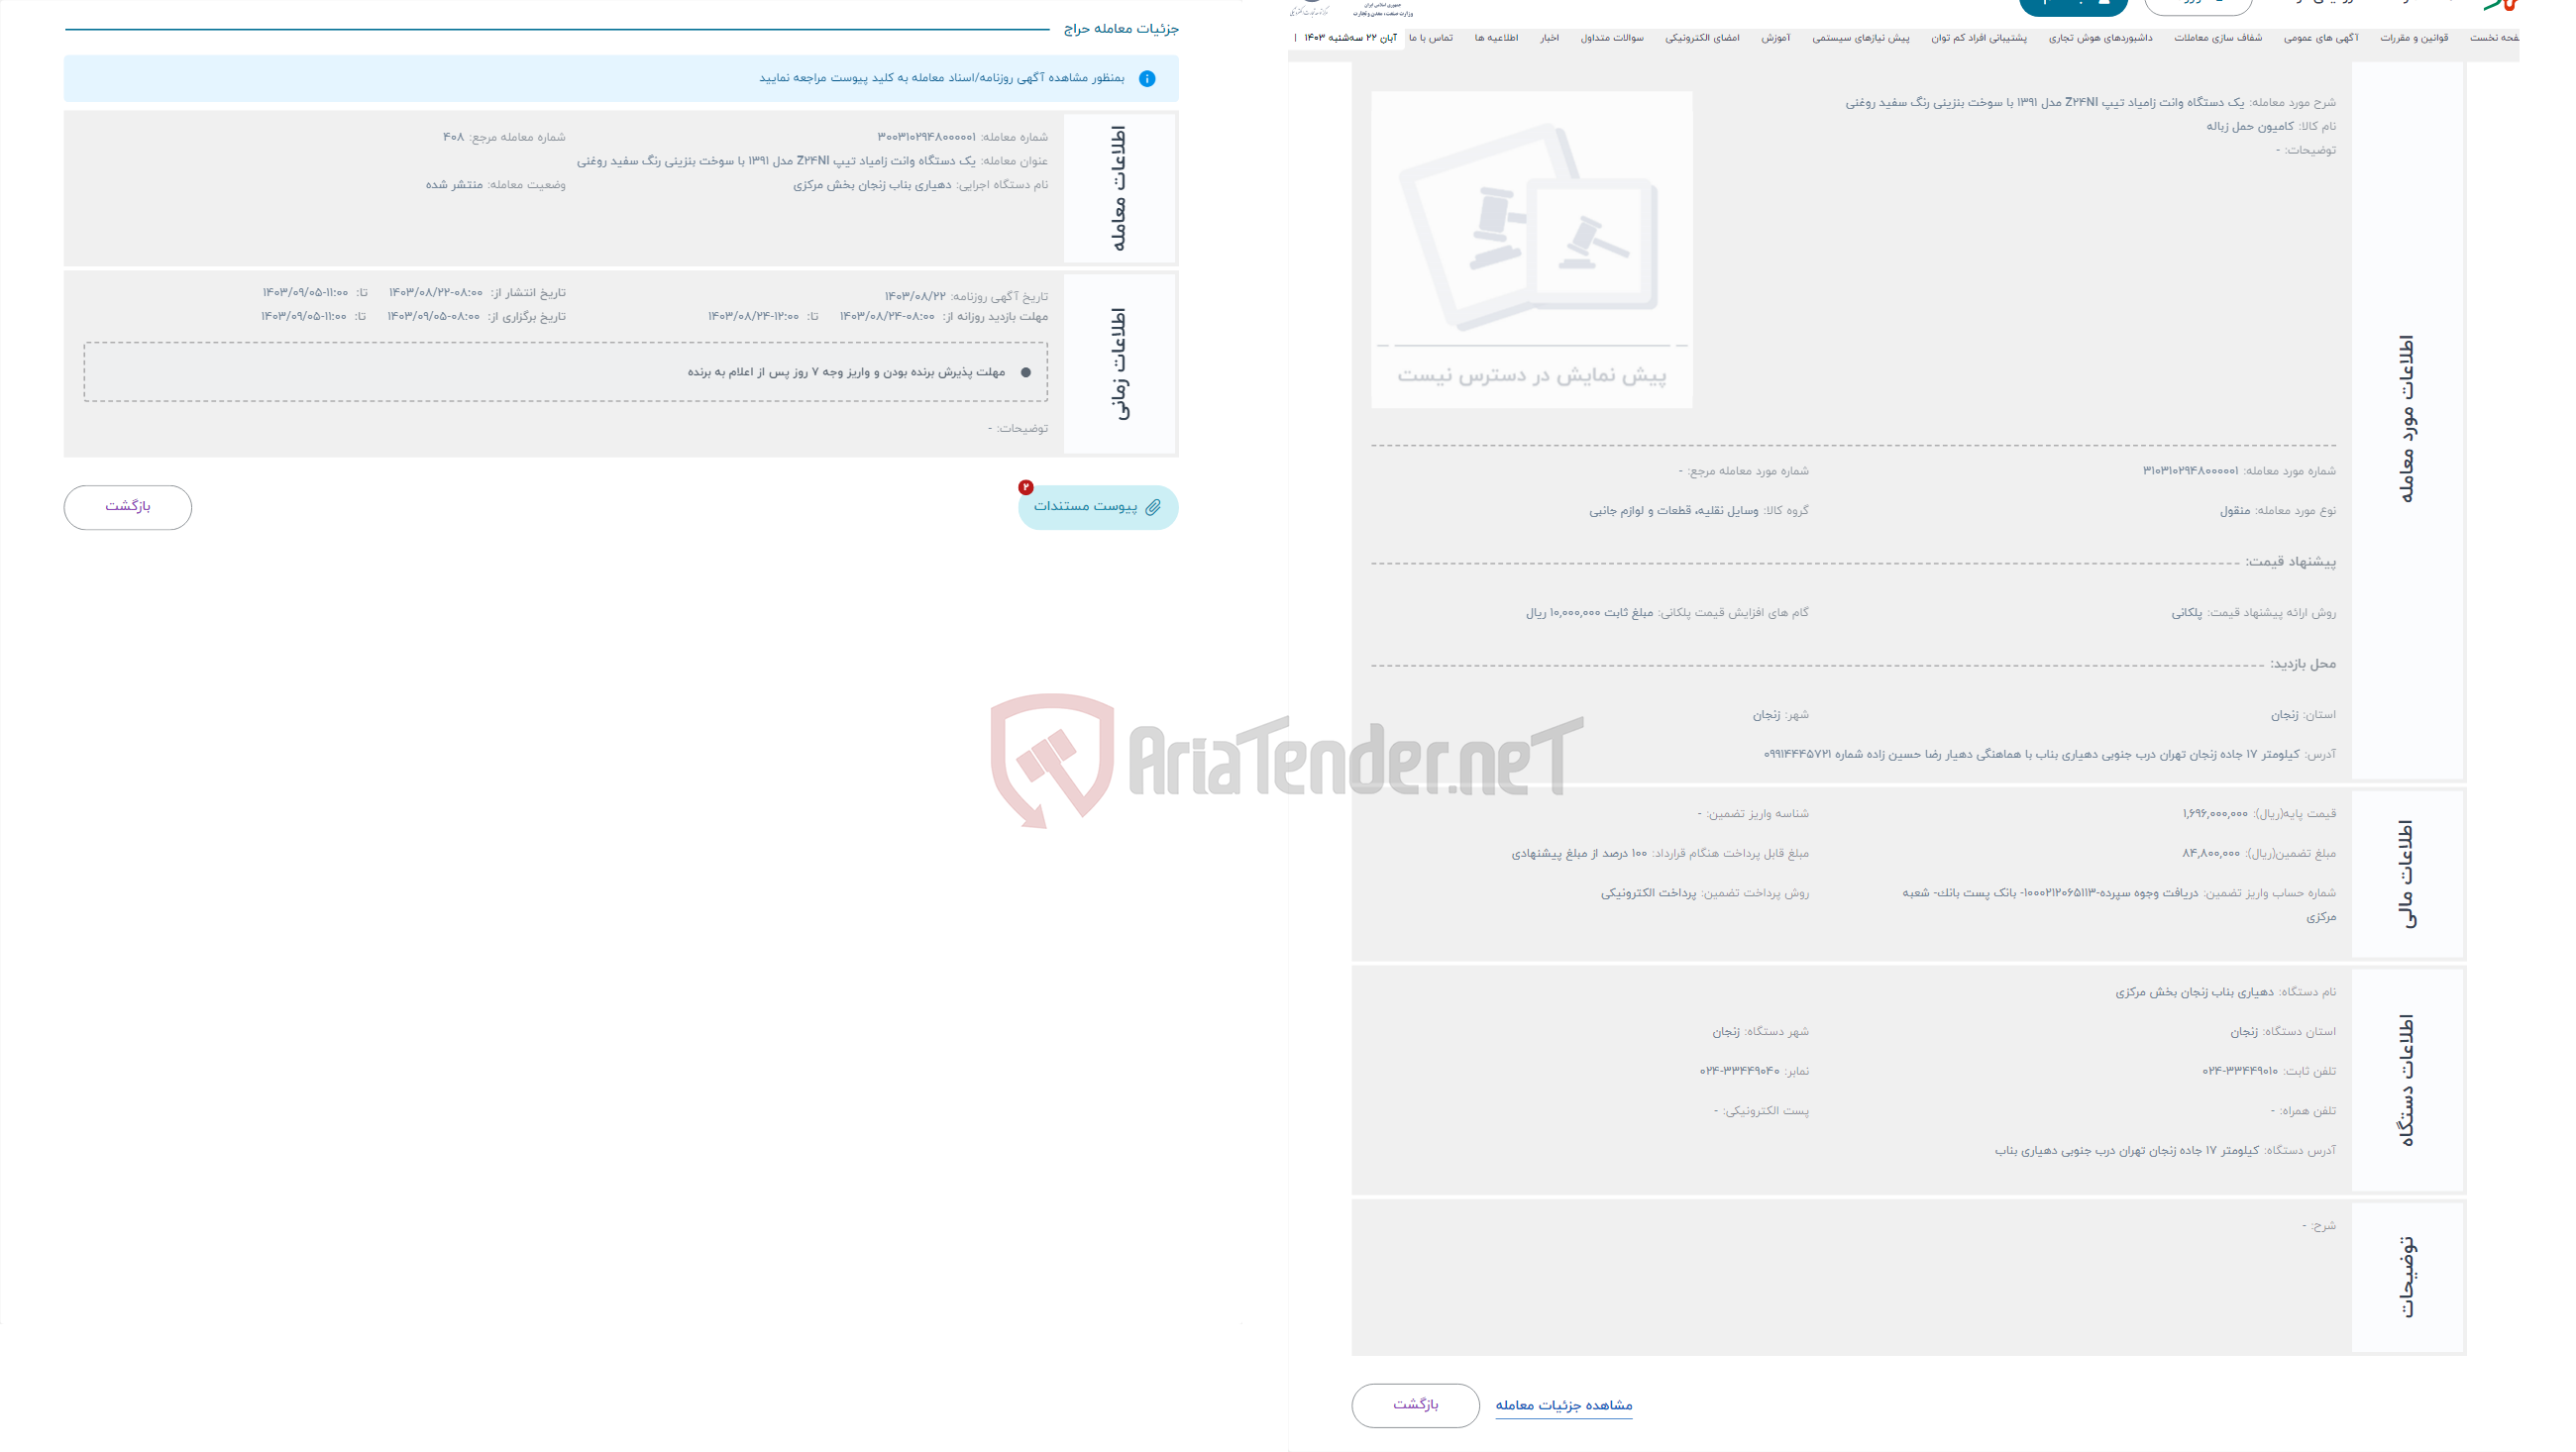
Task: Select the back بازگشت button on left panel
Action: [x=128, y=506]
